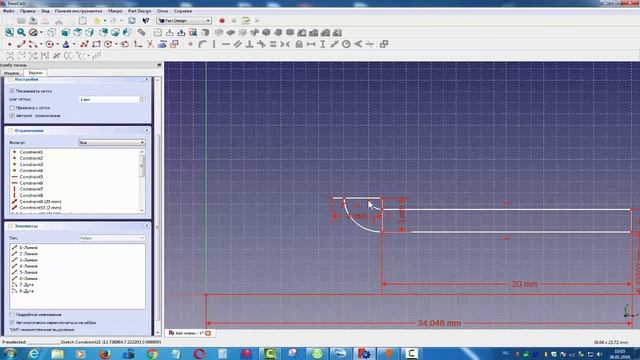Image resolution: width=640 pixels, height=360 pixels.
Task: Click the Fit All zoom icon
Action: click(x=9, y=32)
